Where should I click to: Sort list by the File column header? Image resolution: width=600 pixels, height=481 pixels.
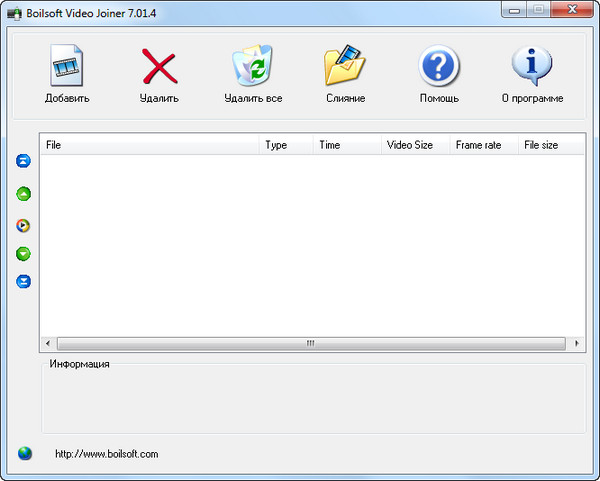[x=150, y=145]
